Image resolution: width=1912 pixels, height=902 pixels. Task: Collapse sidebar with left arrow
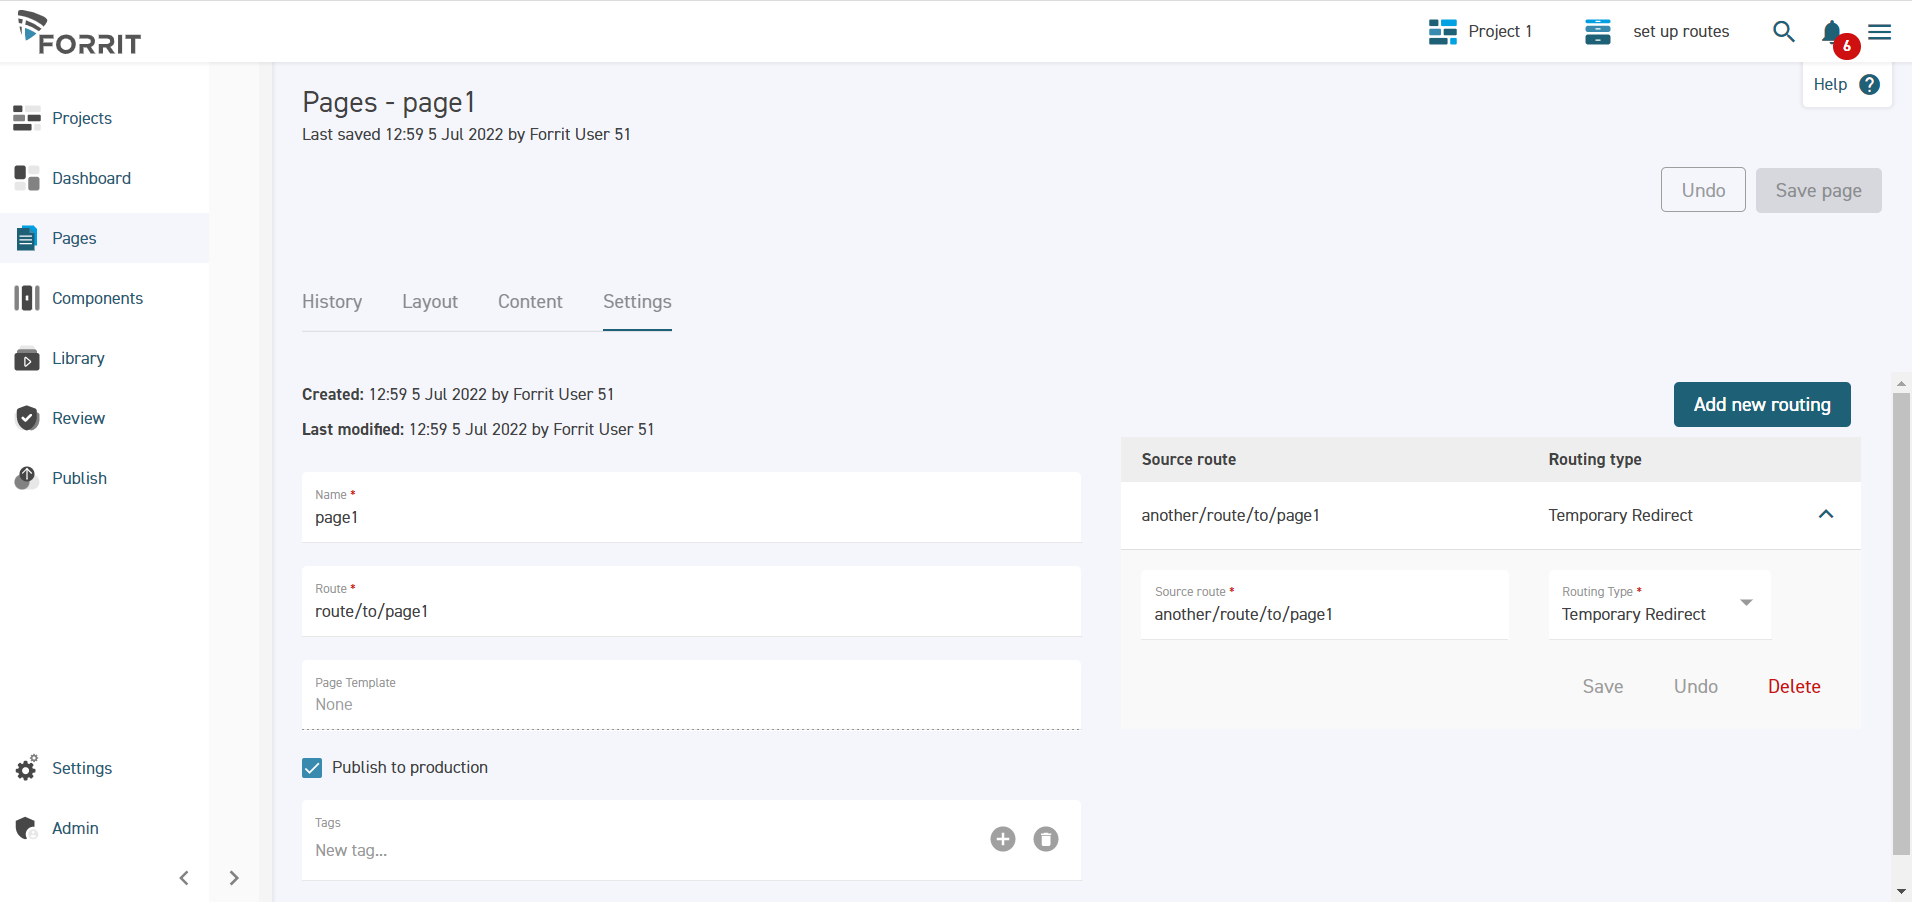click(184, 878)
